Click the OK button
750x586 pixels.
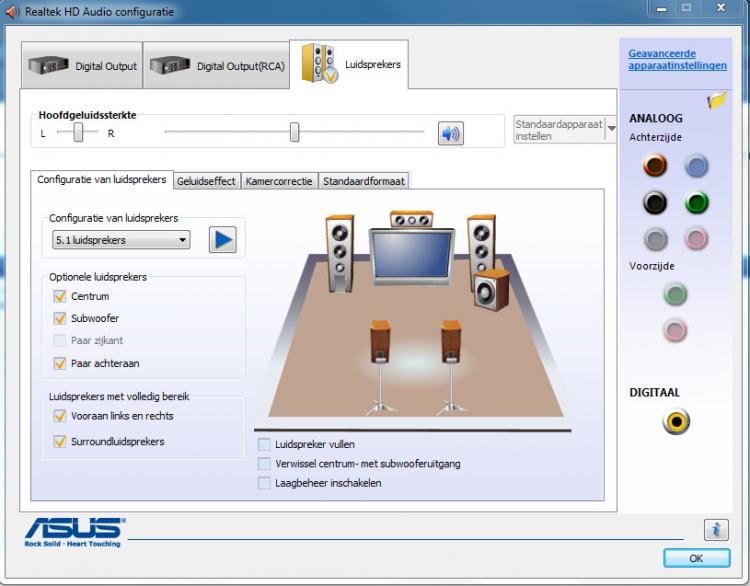pyautogui.click(x=696, y=558)
